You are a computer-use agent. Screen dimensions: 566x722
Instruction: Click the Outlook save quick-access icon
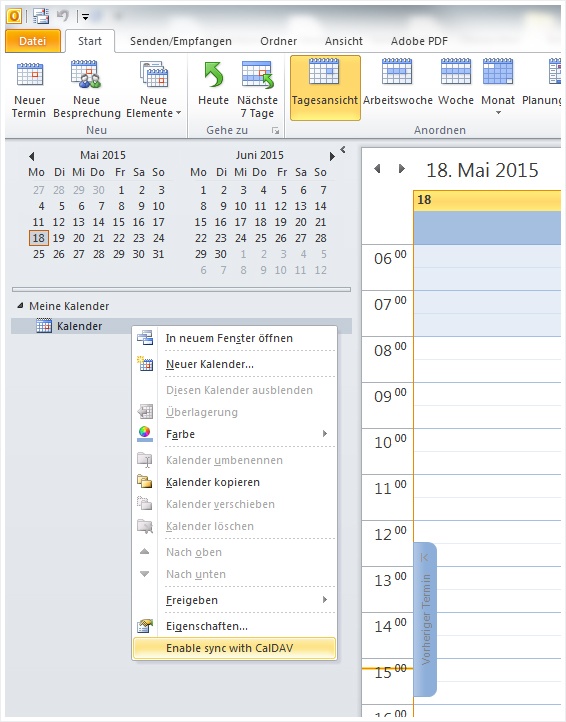pyautogui.click(x=41, y=16)
